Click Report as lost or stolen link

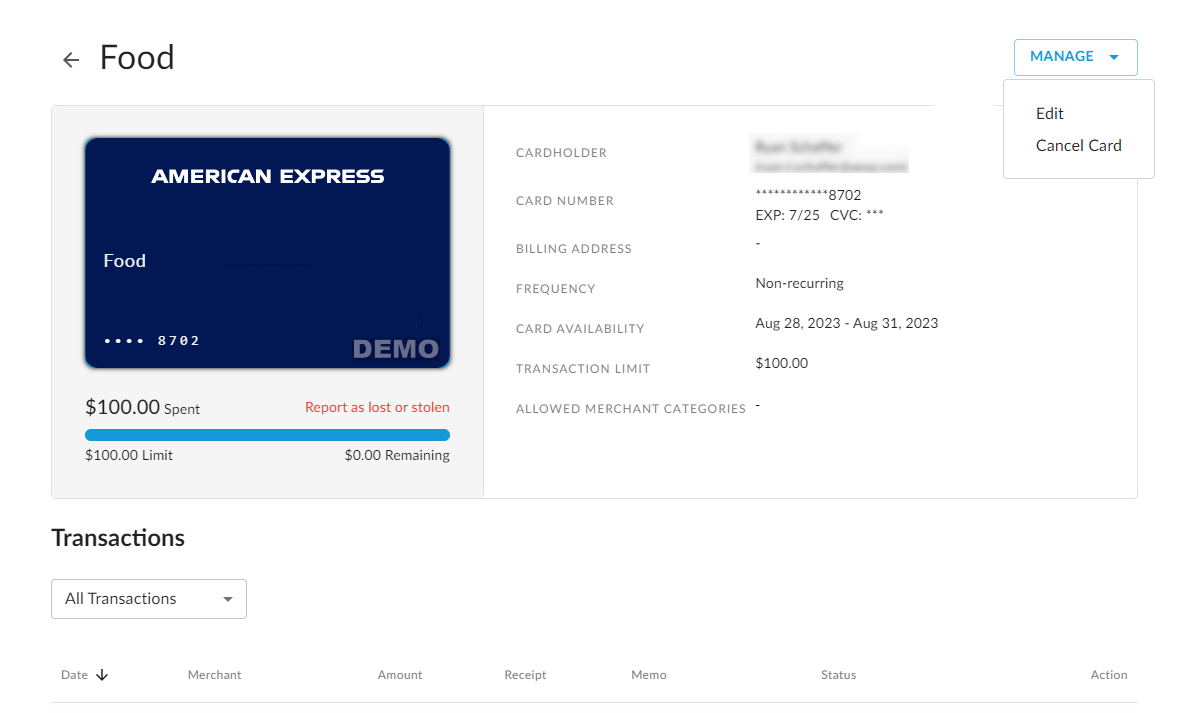377,407
